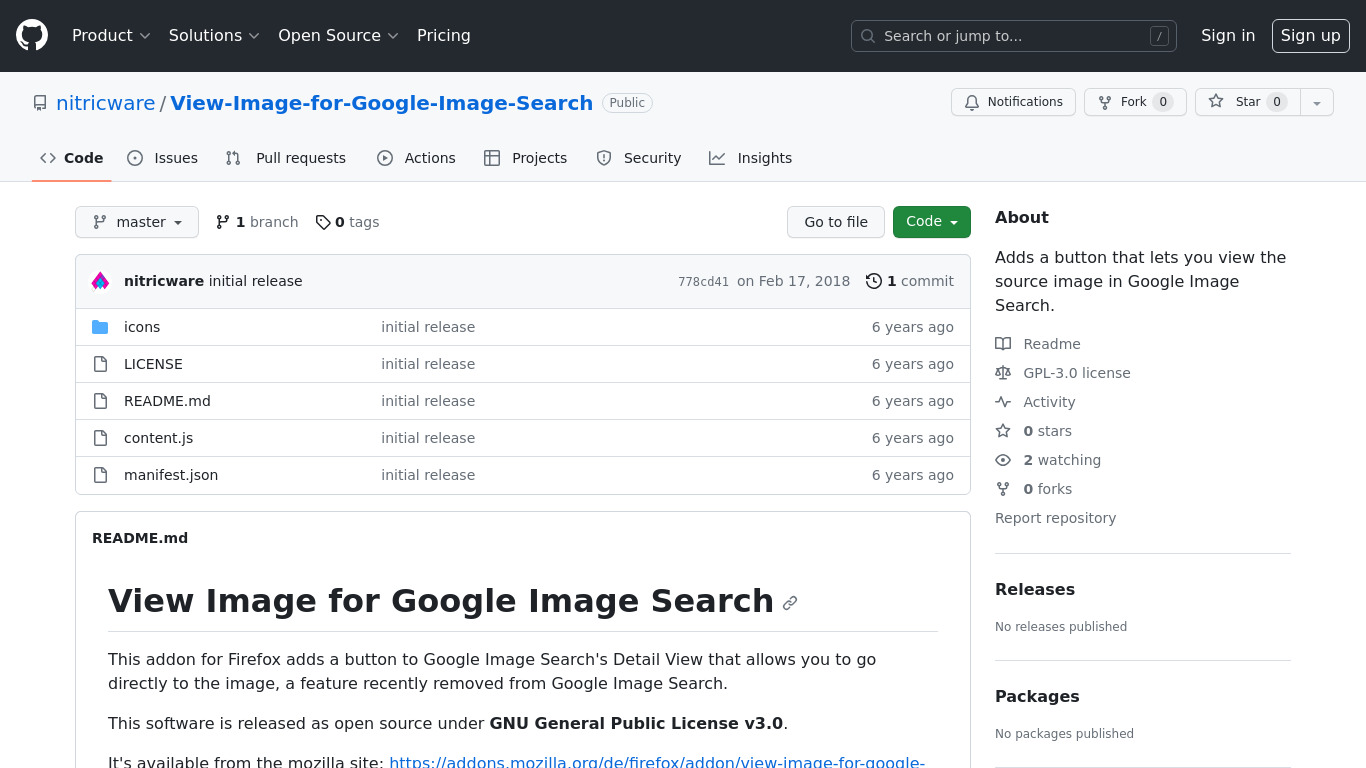Open the content.js file name
The height and width of the screenshot is (768, 1366).
(158, 438)
